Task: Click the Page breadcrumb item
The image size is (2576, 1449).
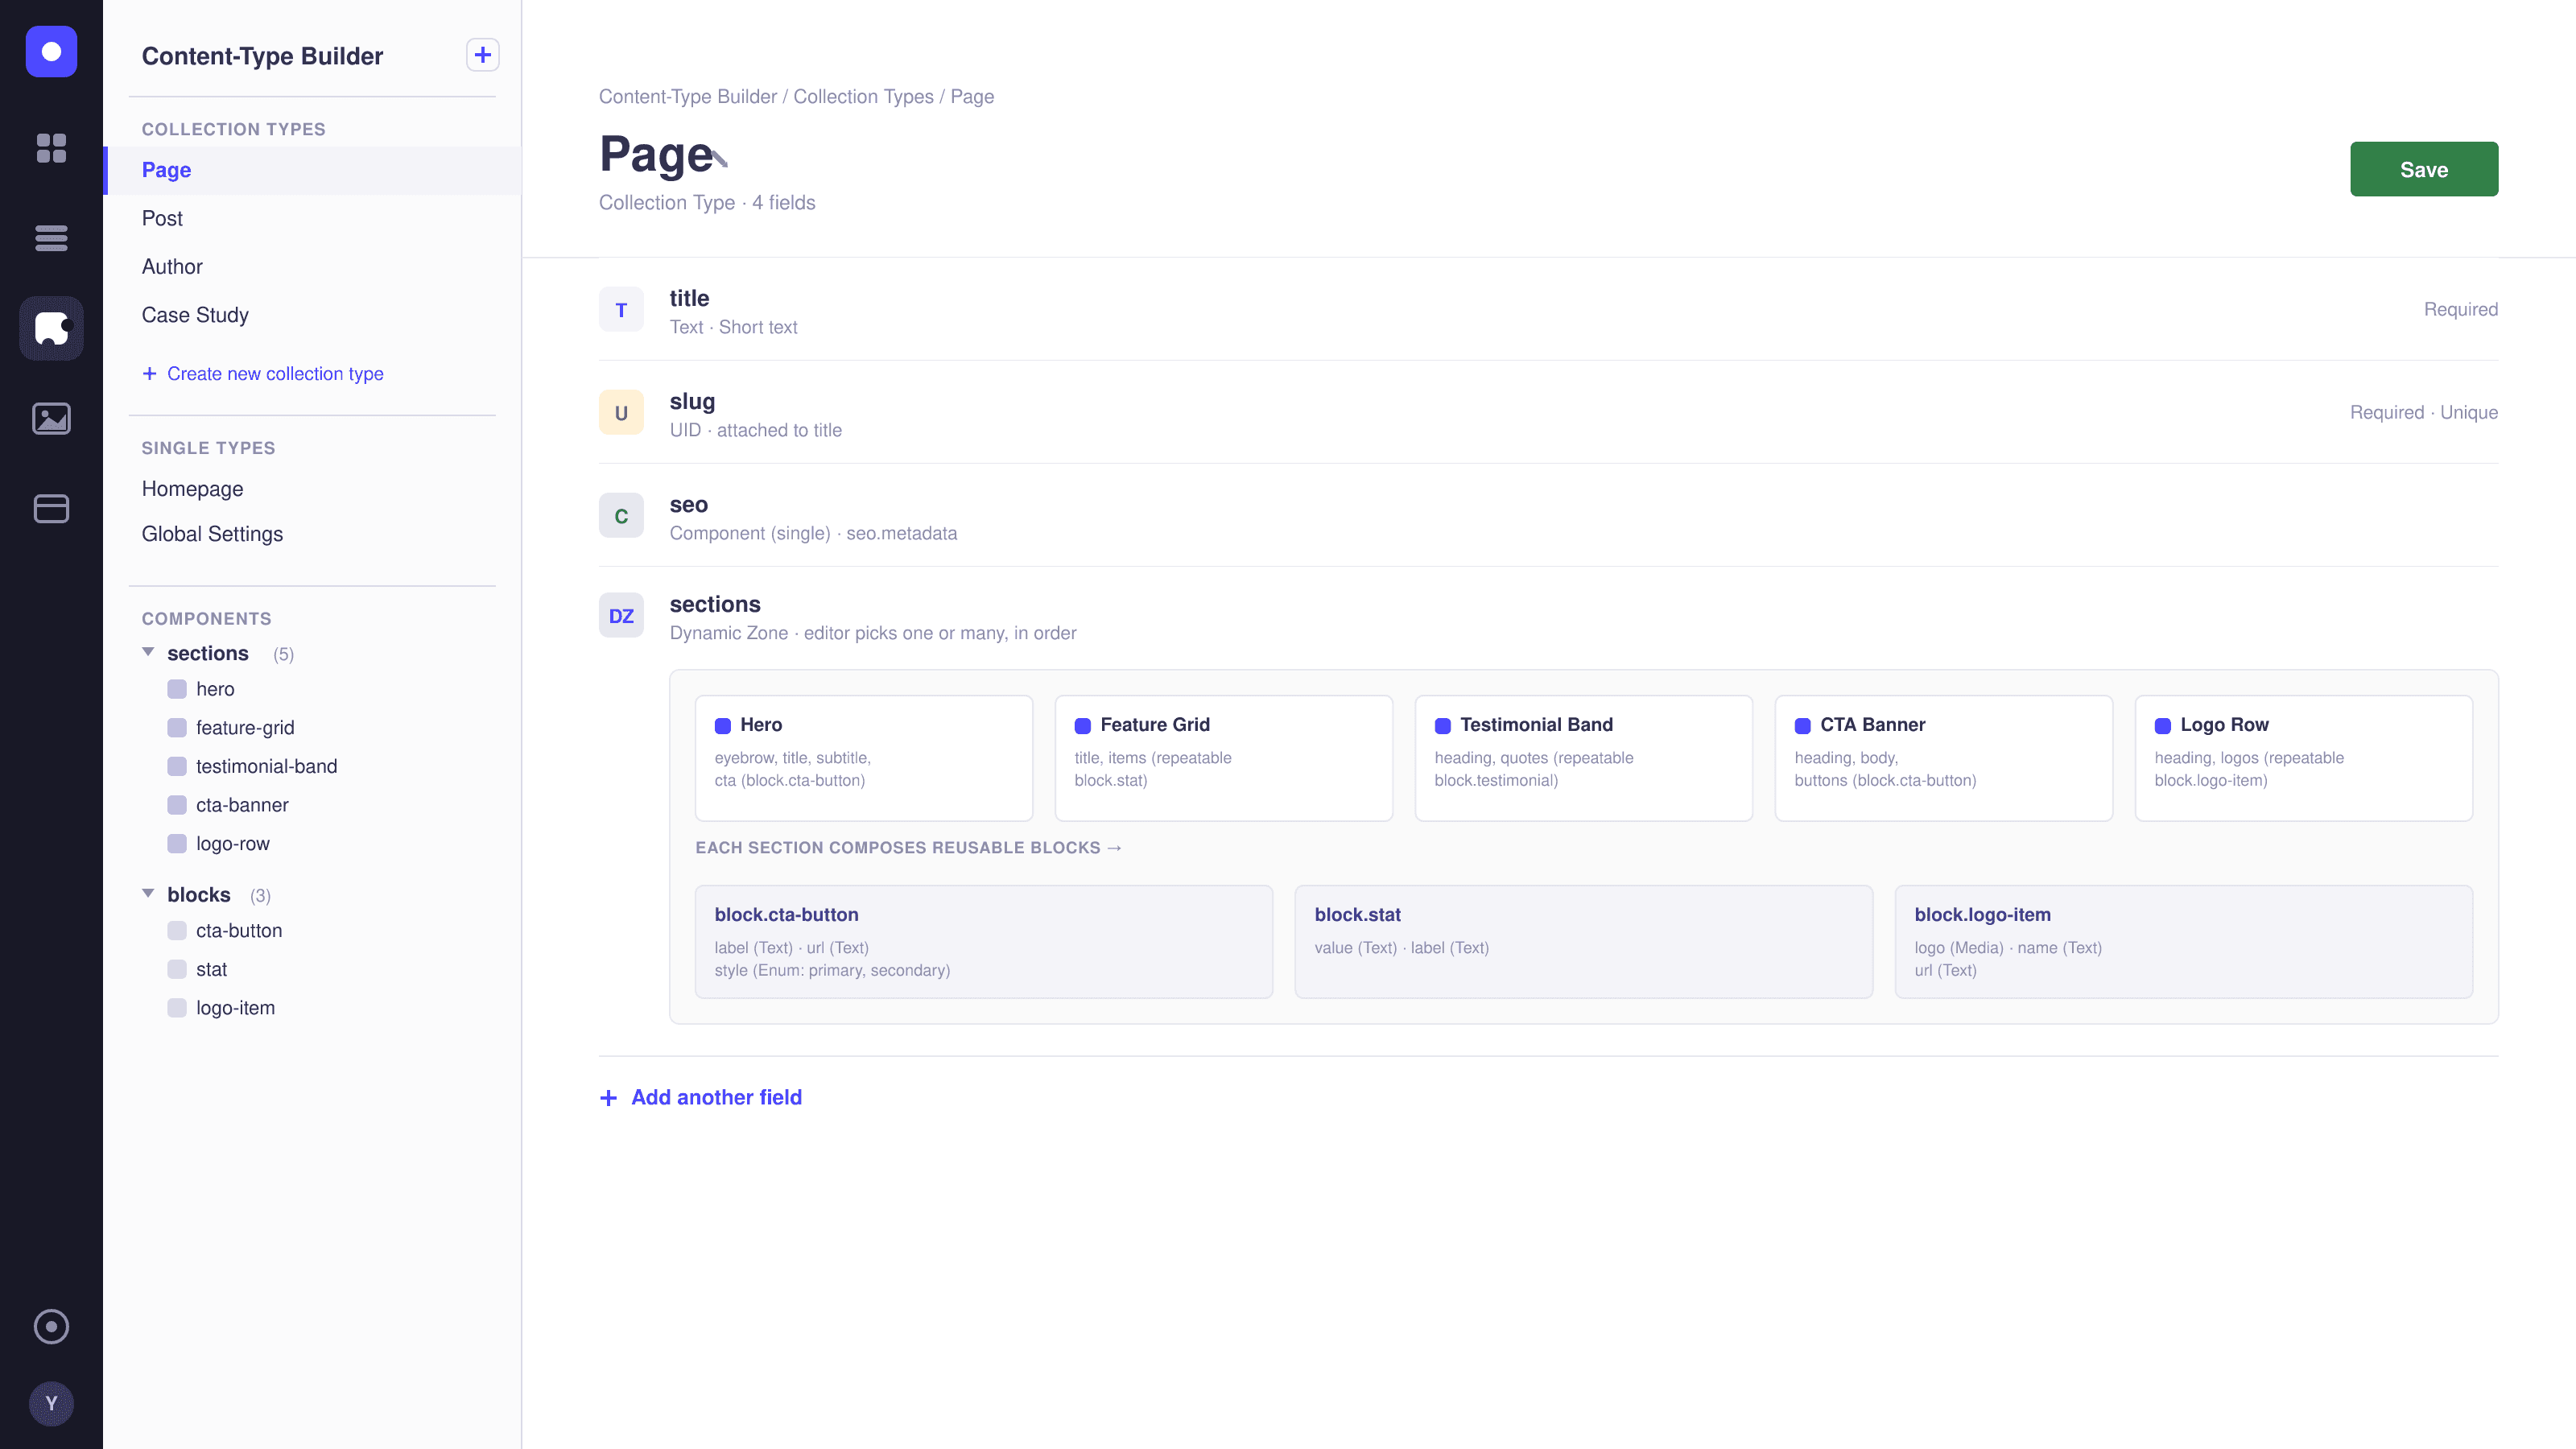Action: pyautogui.click(x=972, y=96)
